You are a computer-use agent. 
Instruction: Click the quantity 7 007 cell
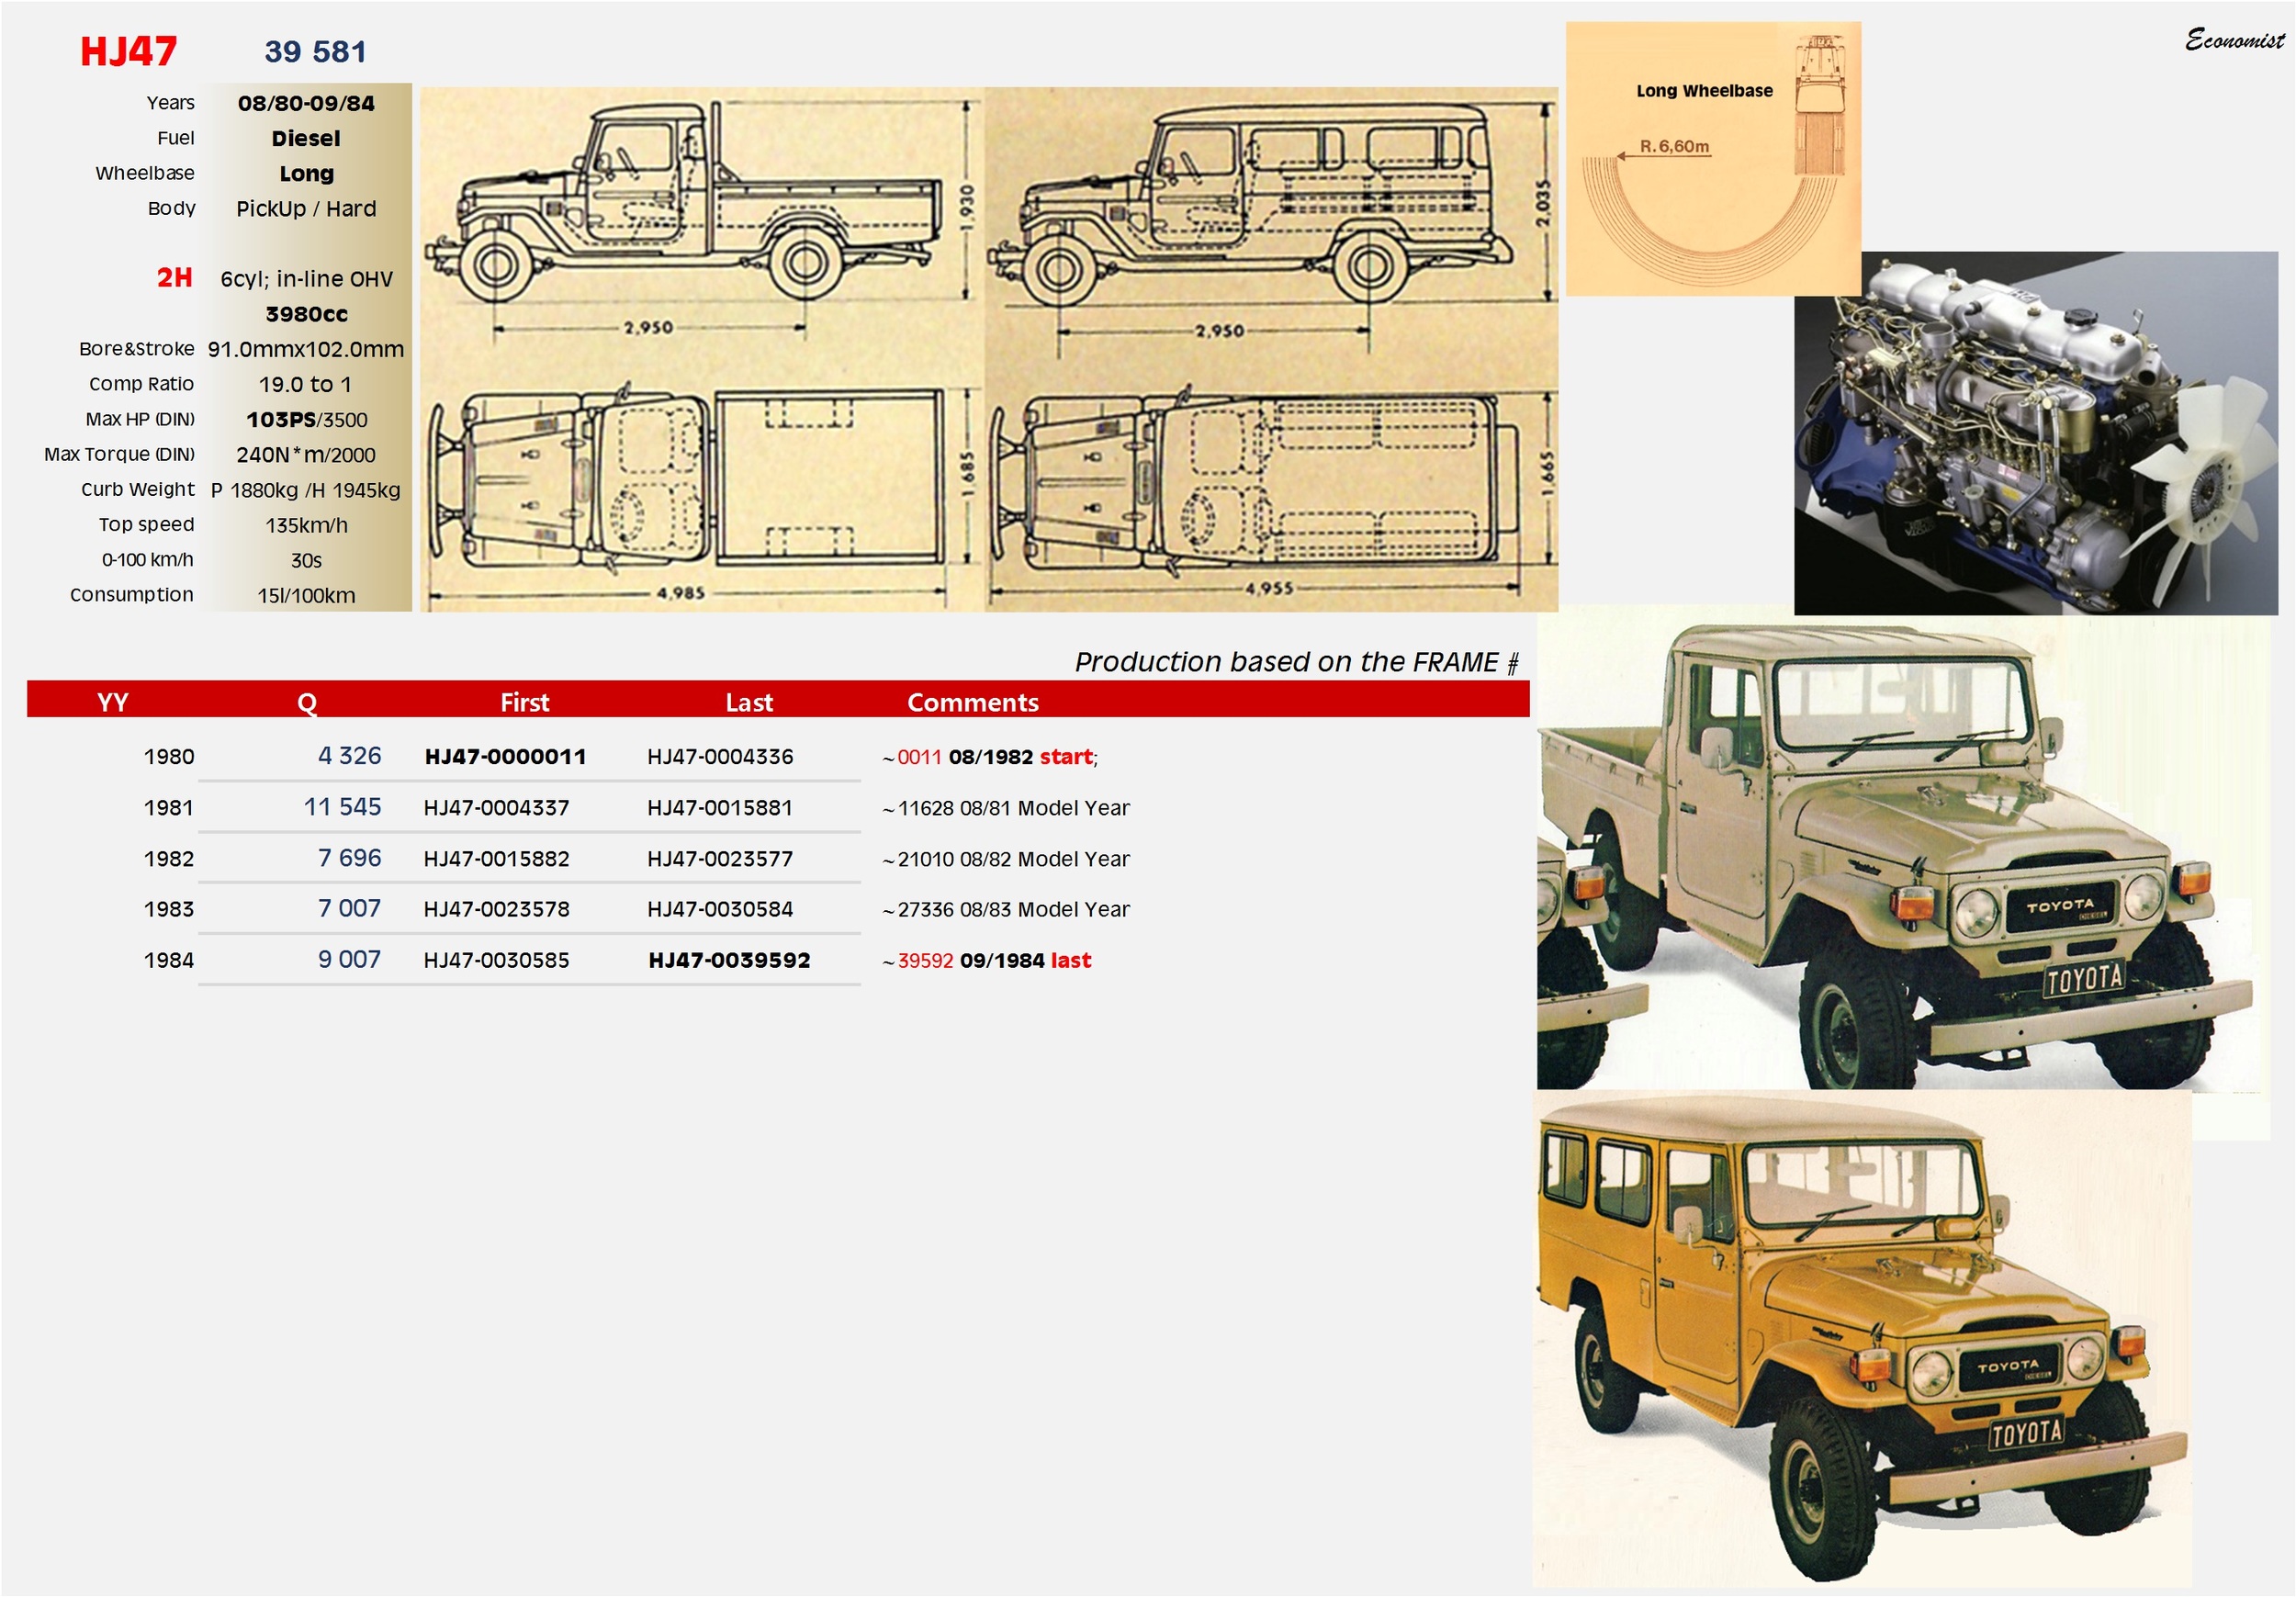click(349, 907)
